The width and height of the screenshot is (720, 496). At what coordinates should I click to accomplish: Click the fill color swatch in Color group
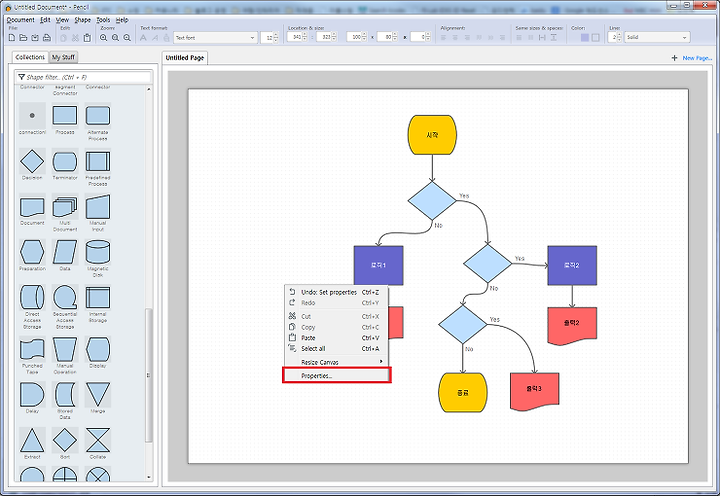click(585, 38)
